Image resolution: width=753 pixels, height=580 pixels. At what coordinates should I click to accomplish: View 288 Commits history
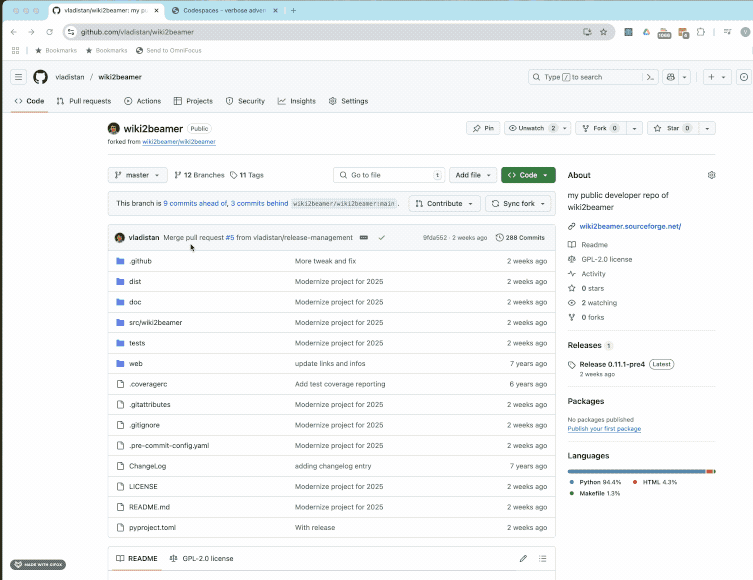(520, 238)
